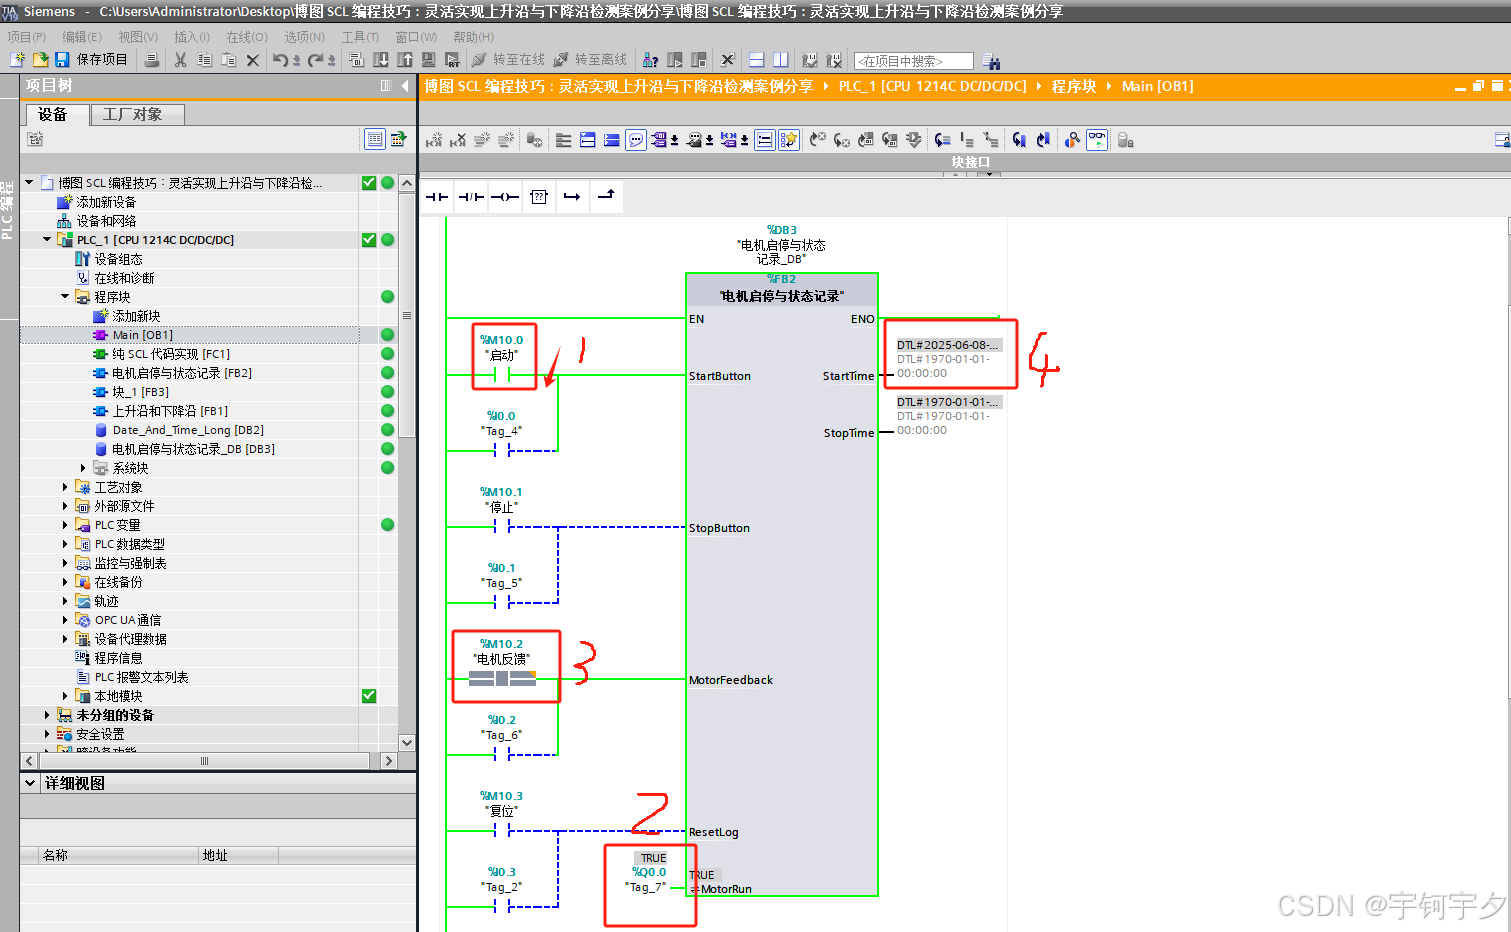Click the 名称 column header

(x=55, y=855)
